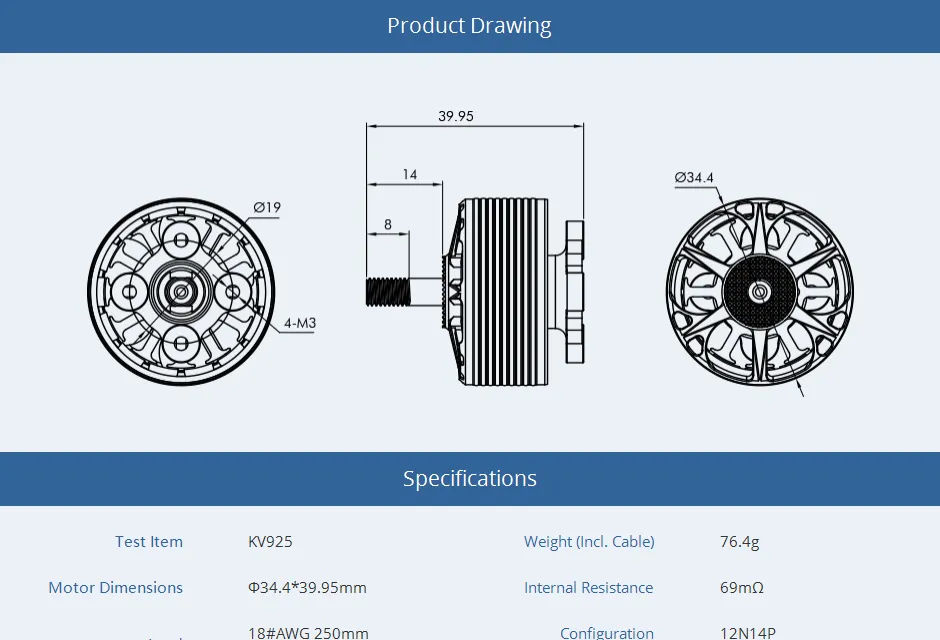Click the Specifications header banner
940x640 pixels.
469,478
